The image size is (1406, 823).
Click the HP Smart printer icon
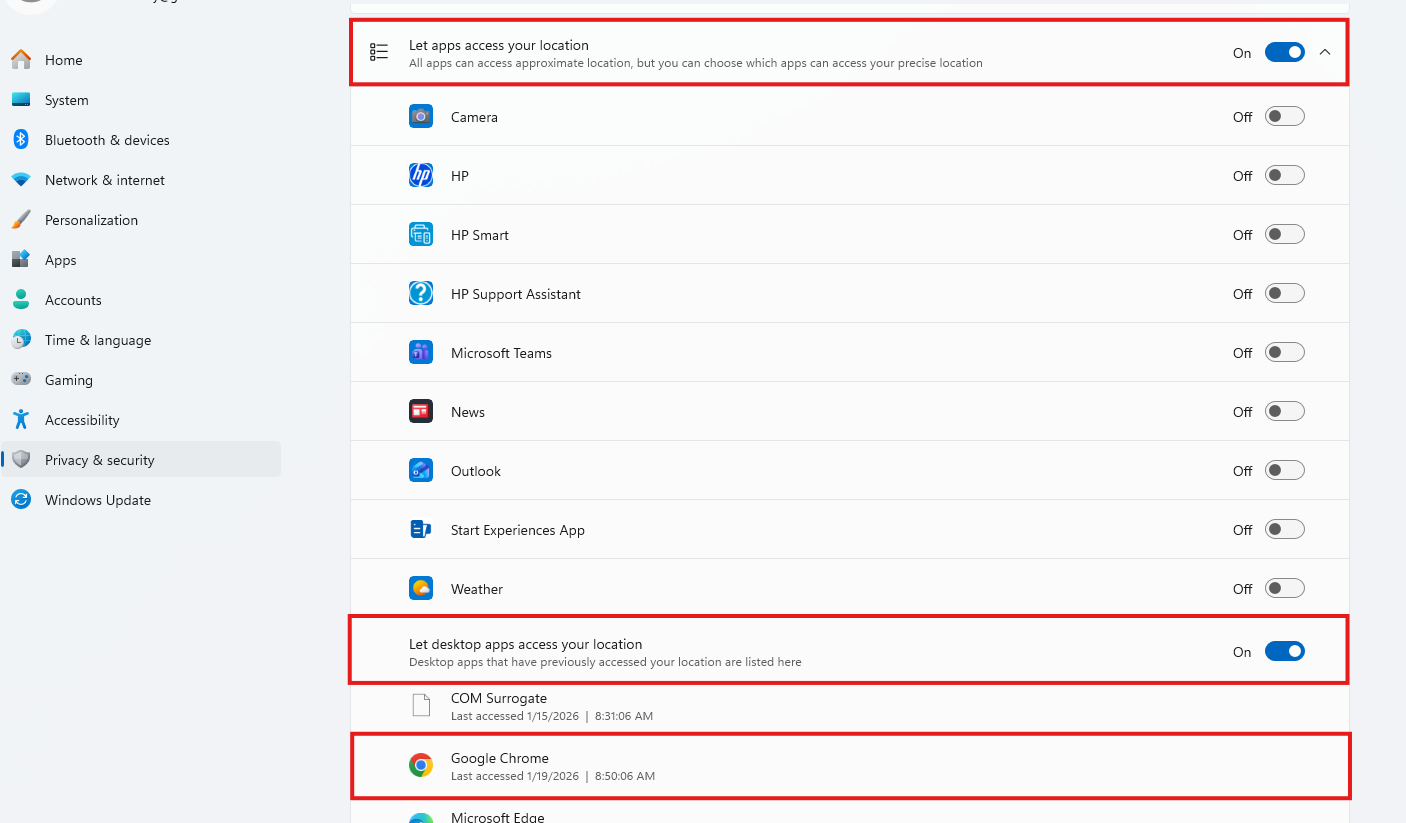tap(421, 235)
